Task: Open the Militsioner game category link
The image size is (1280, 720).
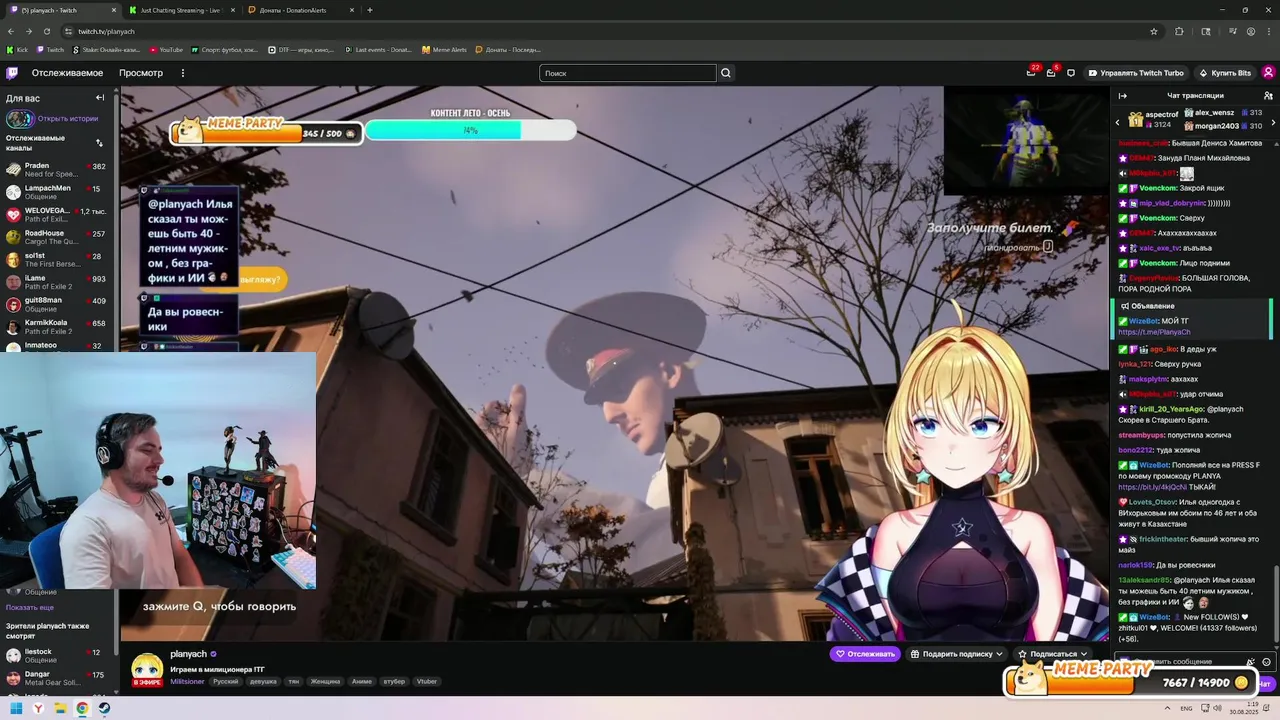Action: click(x=187, y=682)
